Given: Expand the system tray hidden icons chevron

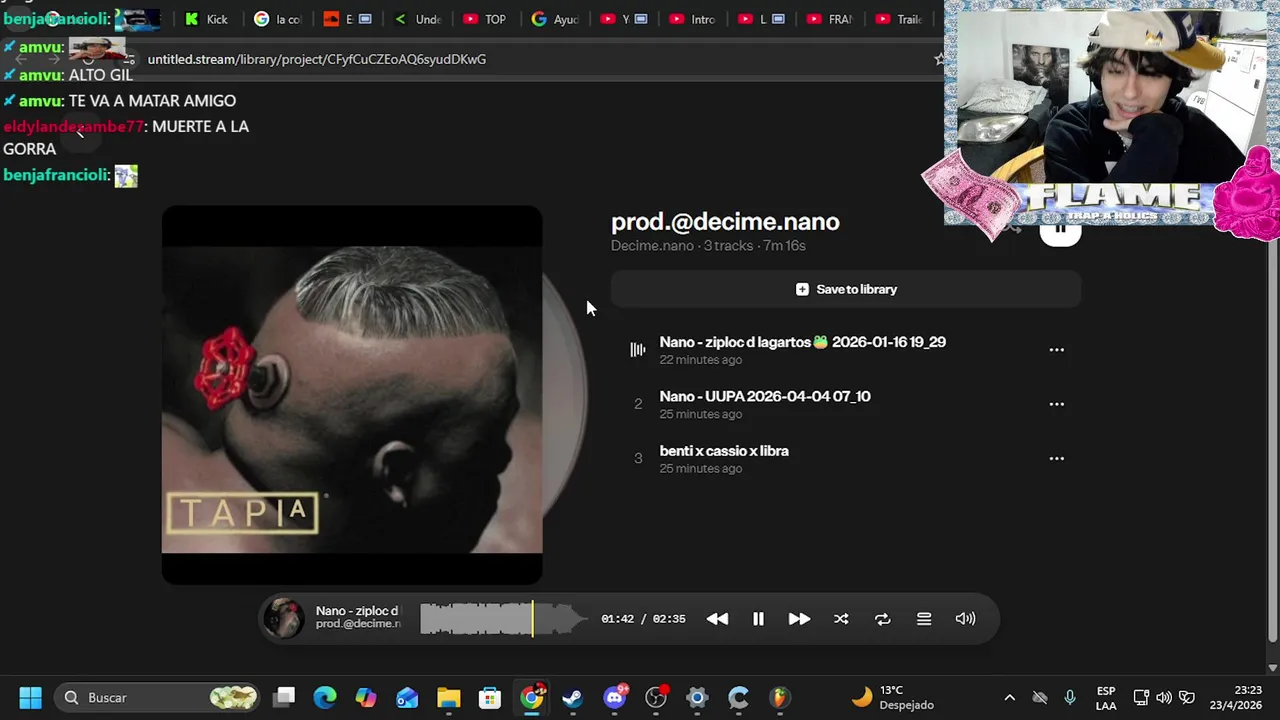Looking at the screenshot, I should coord(1009,698).
